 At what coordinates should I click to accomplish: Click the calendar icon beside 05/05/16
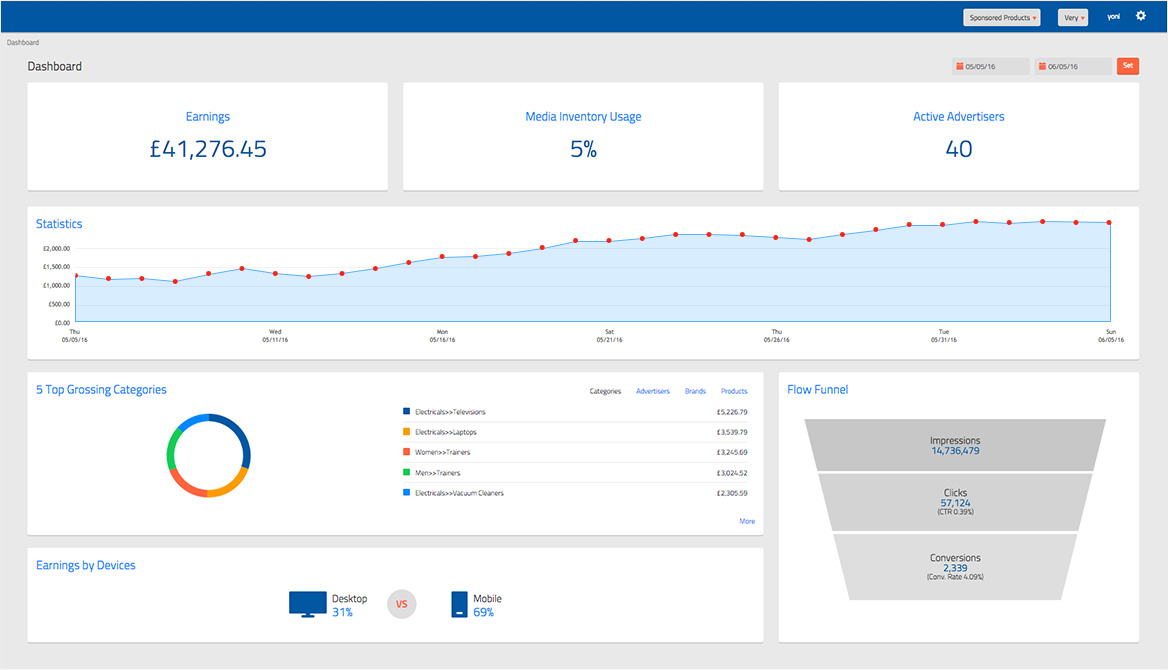[x=960, y=66]
